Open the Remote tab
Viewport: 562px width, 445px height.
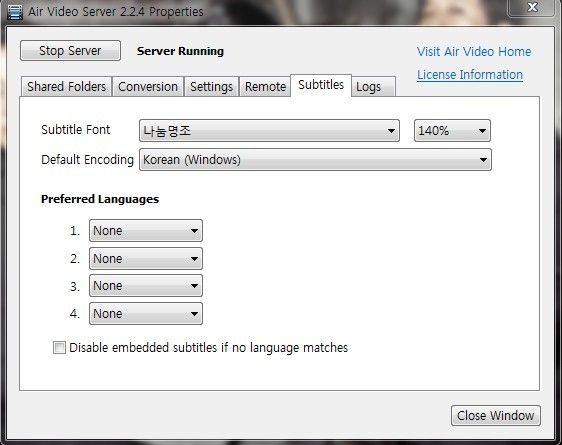[265, 87]
